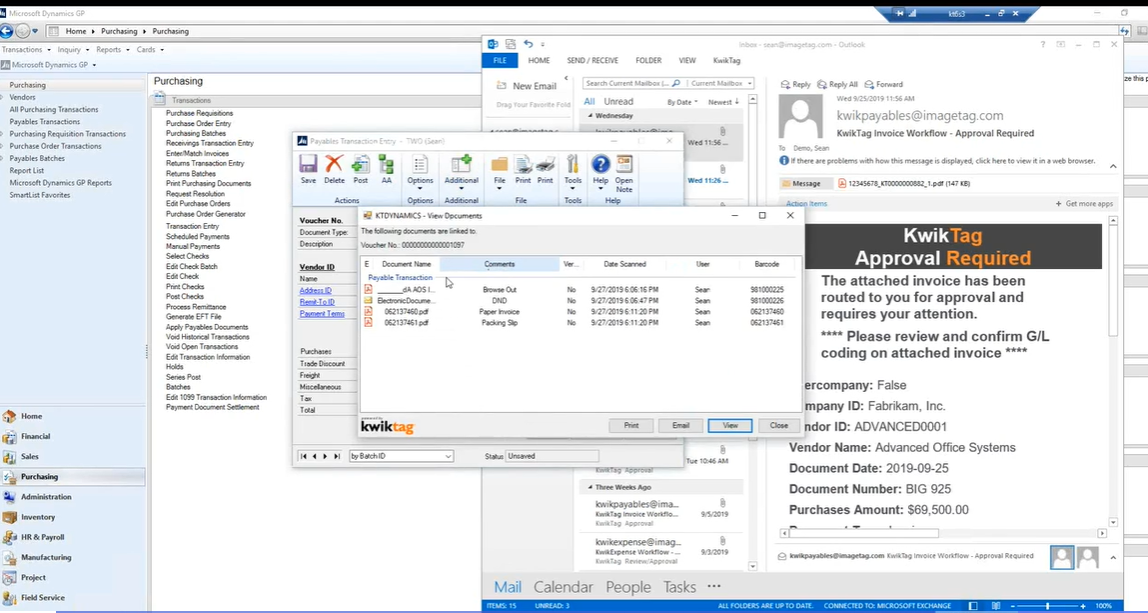Click Reply All in reading pane
The image size is (1148, 613).
[x=838, y=84]
